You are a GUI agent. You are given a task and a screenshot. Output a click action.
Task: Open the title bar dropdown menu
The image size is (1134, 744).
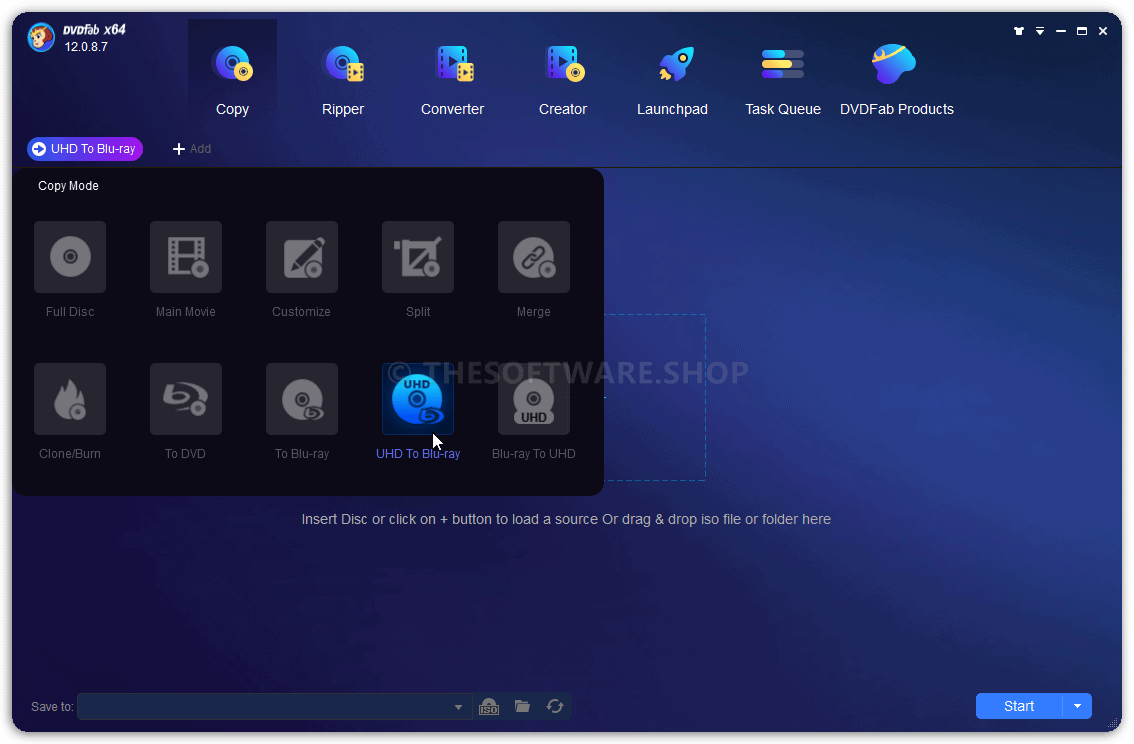(1040, 31)
